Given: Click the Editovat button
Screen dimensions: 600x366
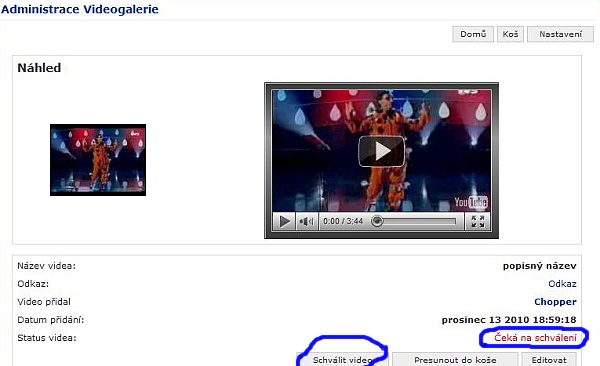Looking at the screenshot, I should click(549, 360).
